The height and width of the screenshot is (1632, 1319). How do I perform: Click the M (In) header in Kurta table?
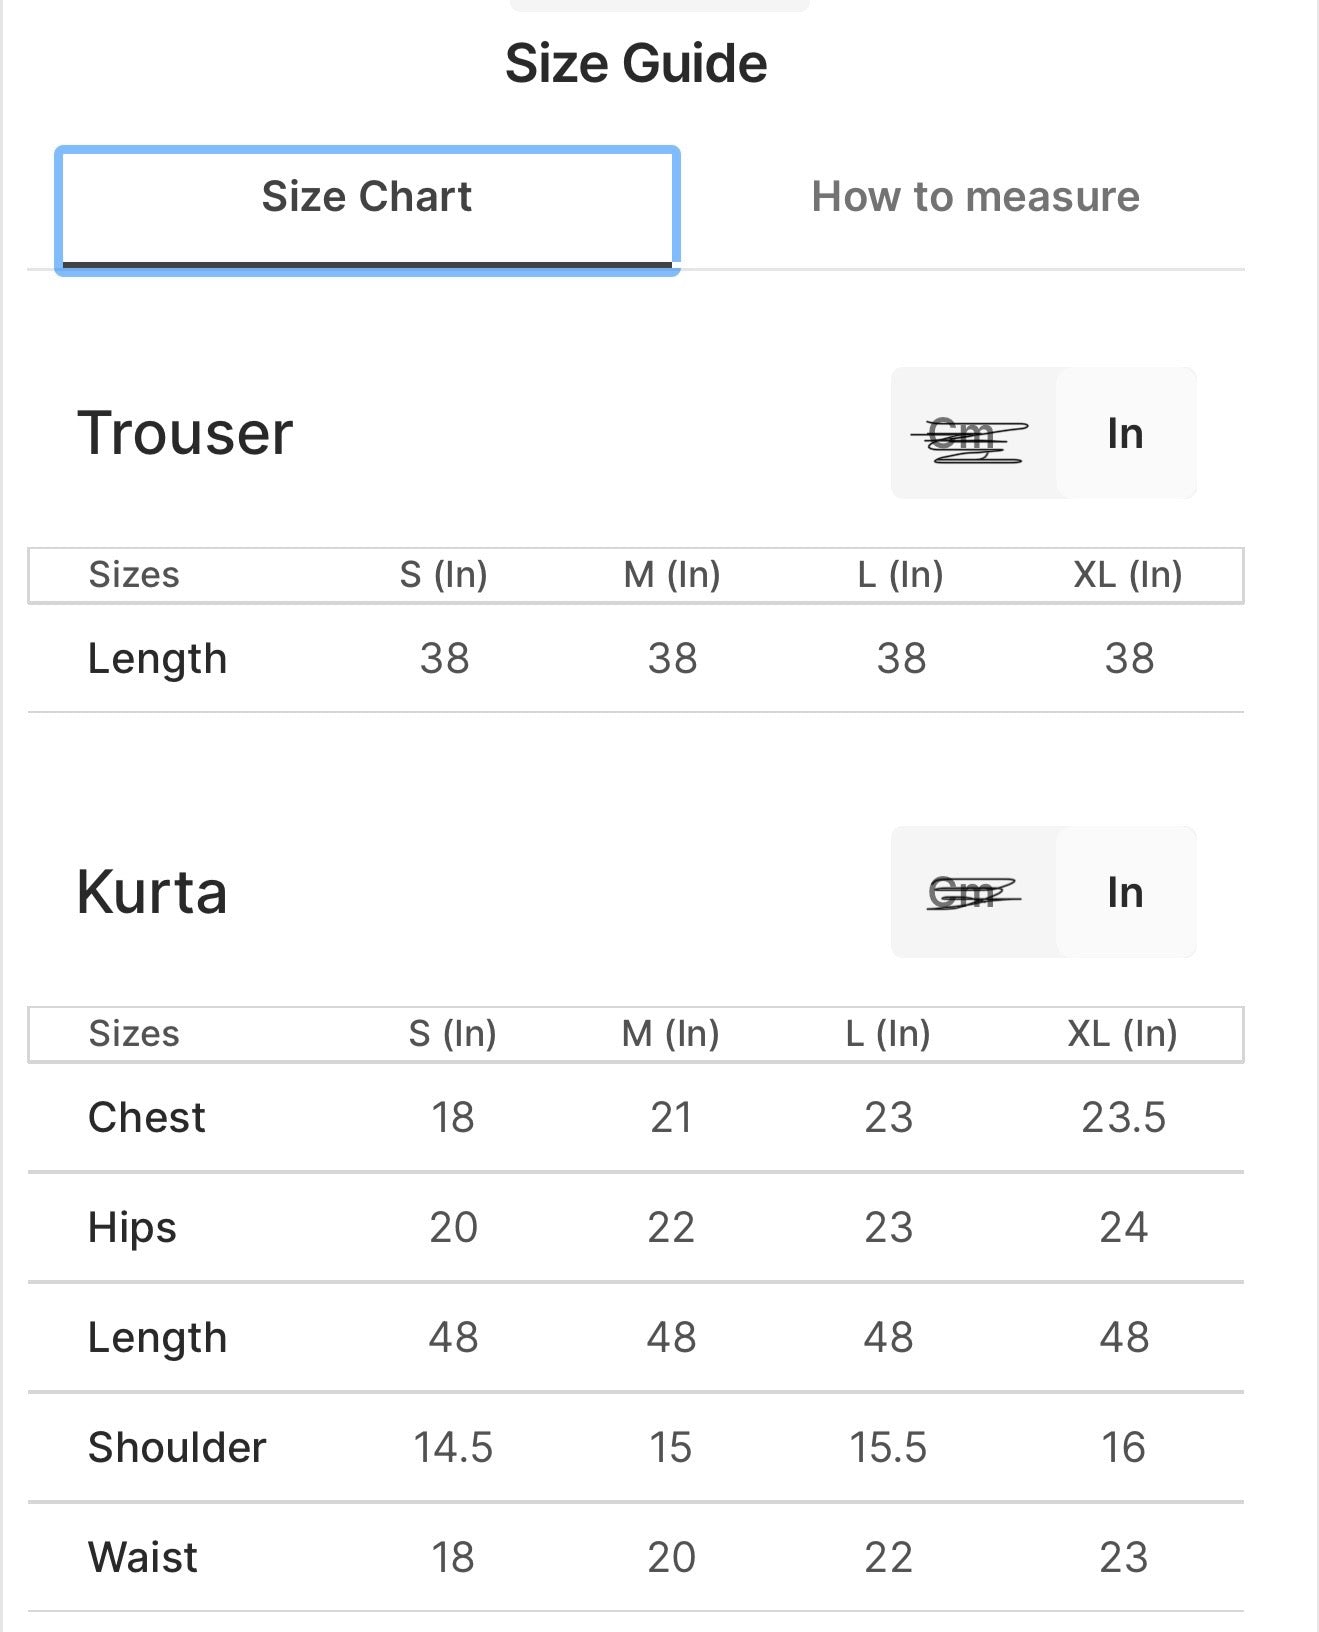670,1034
